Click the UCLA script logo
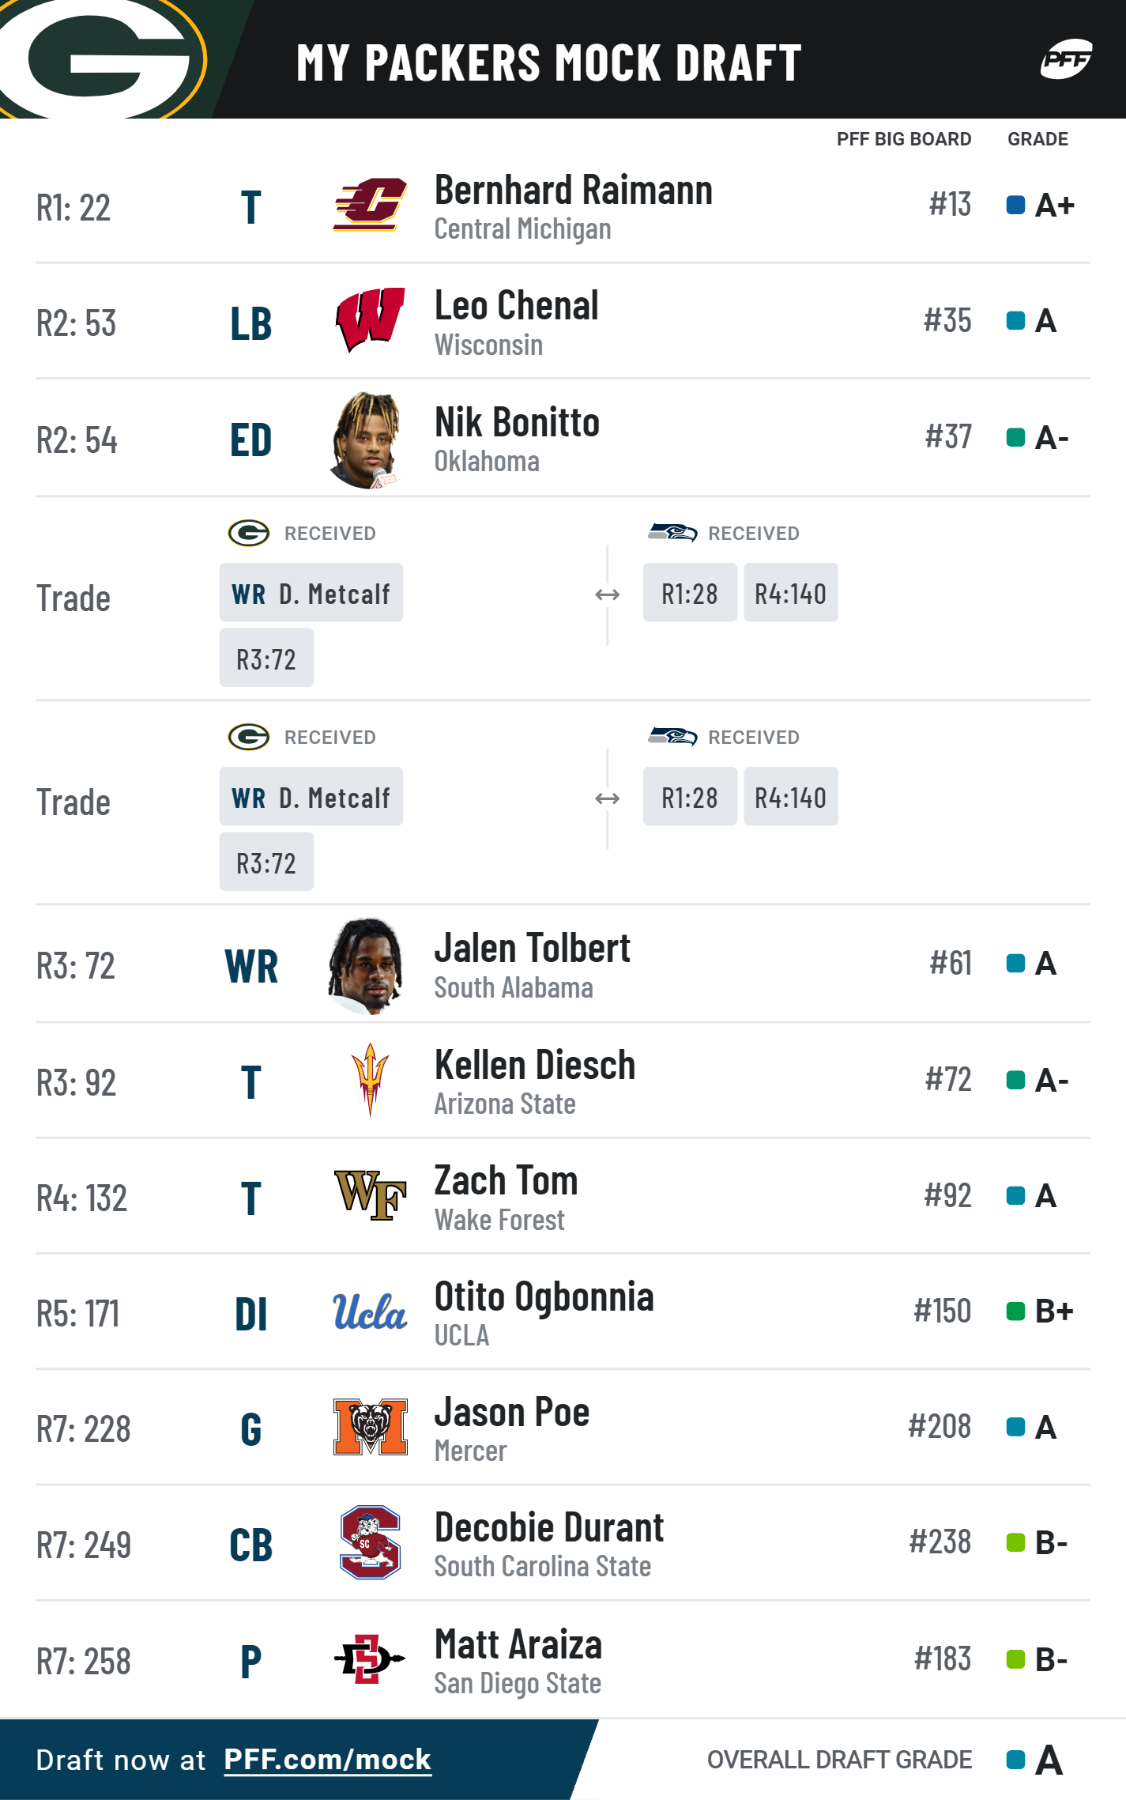Image resolution: width=1126 pixels, height=1800 pixels. click(370, 1311)
